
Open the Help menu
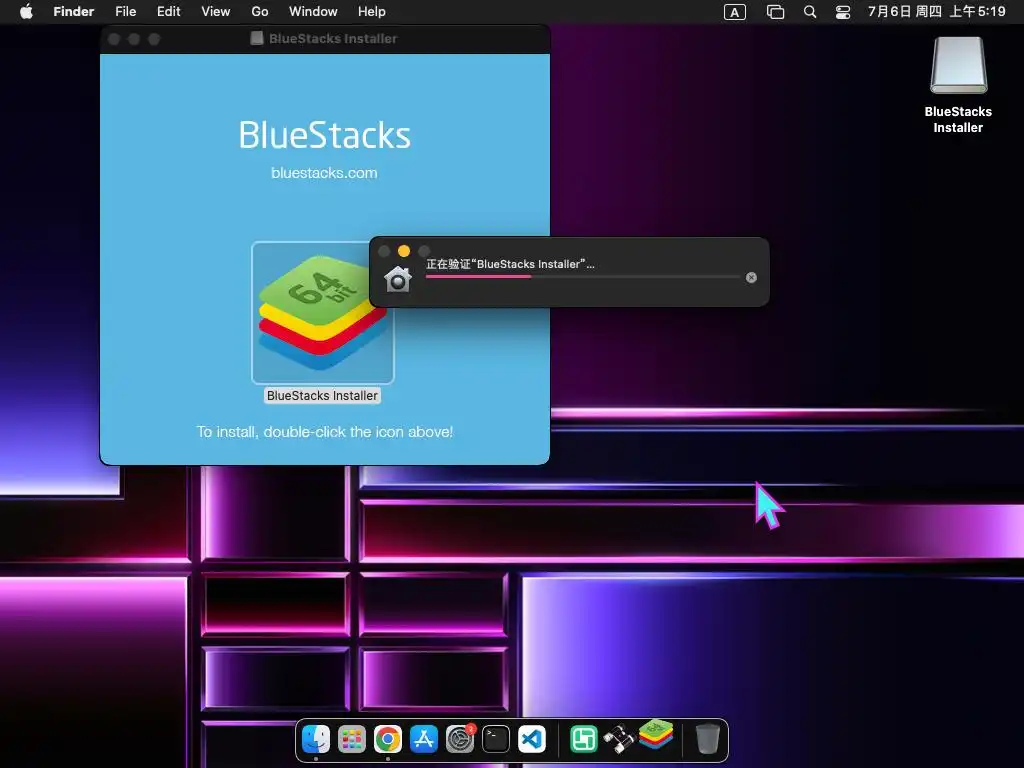372,12
